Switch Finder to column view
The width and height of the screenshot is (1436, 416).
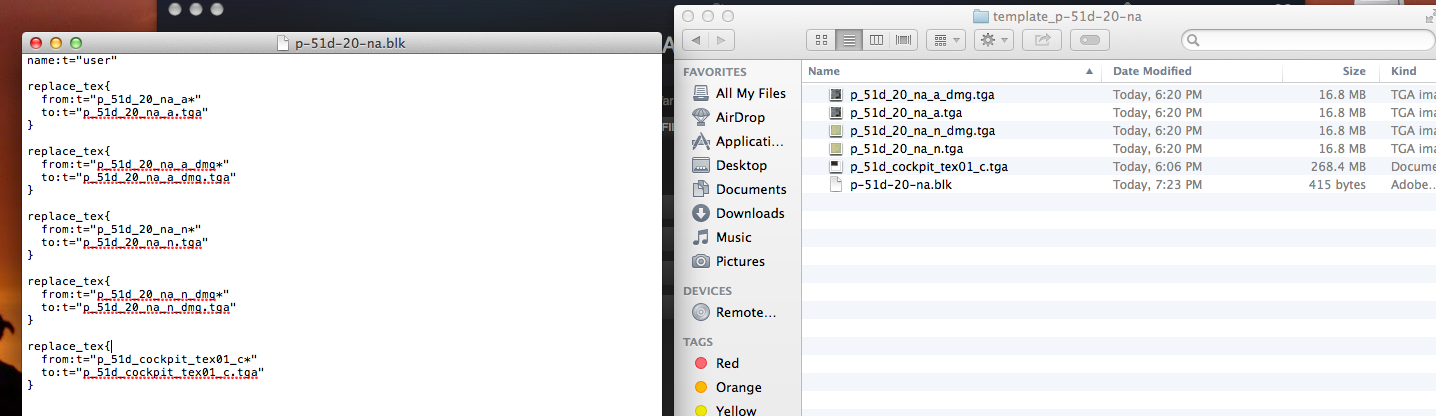coord(877,40)
